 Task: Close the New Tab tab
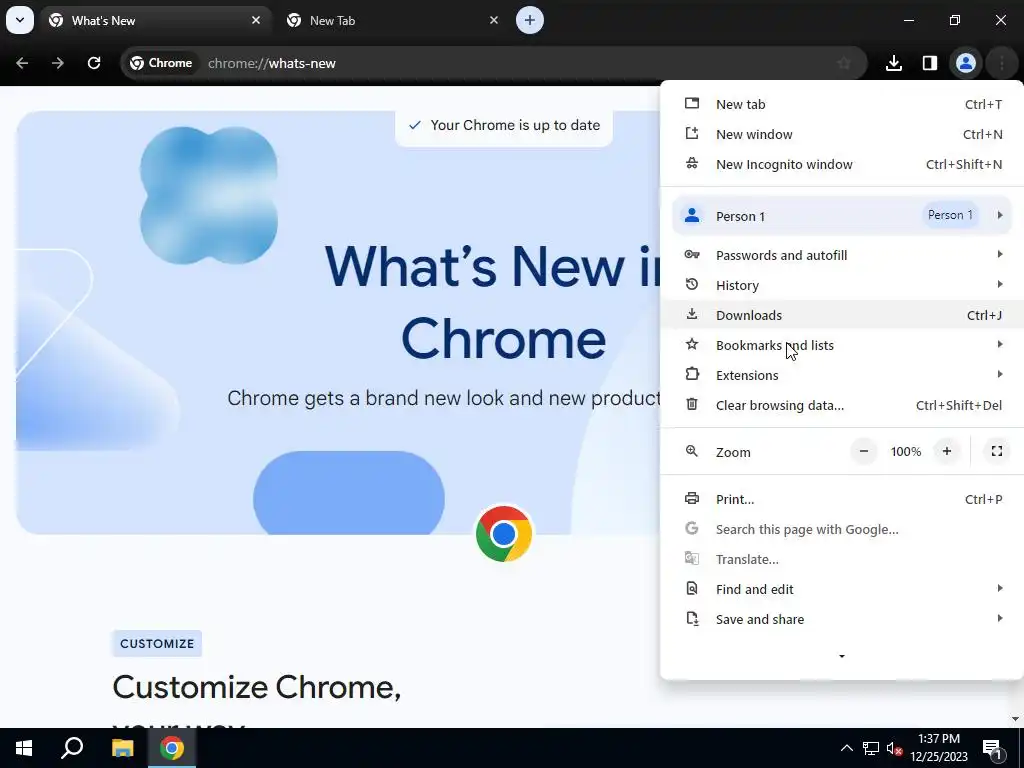[494, 20]
